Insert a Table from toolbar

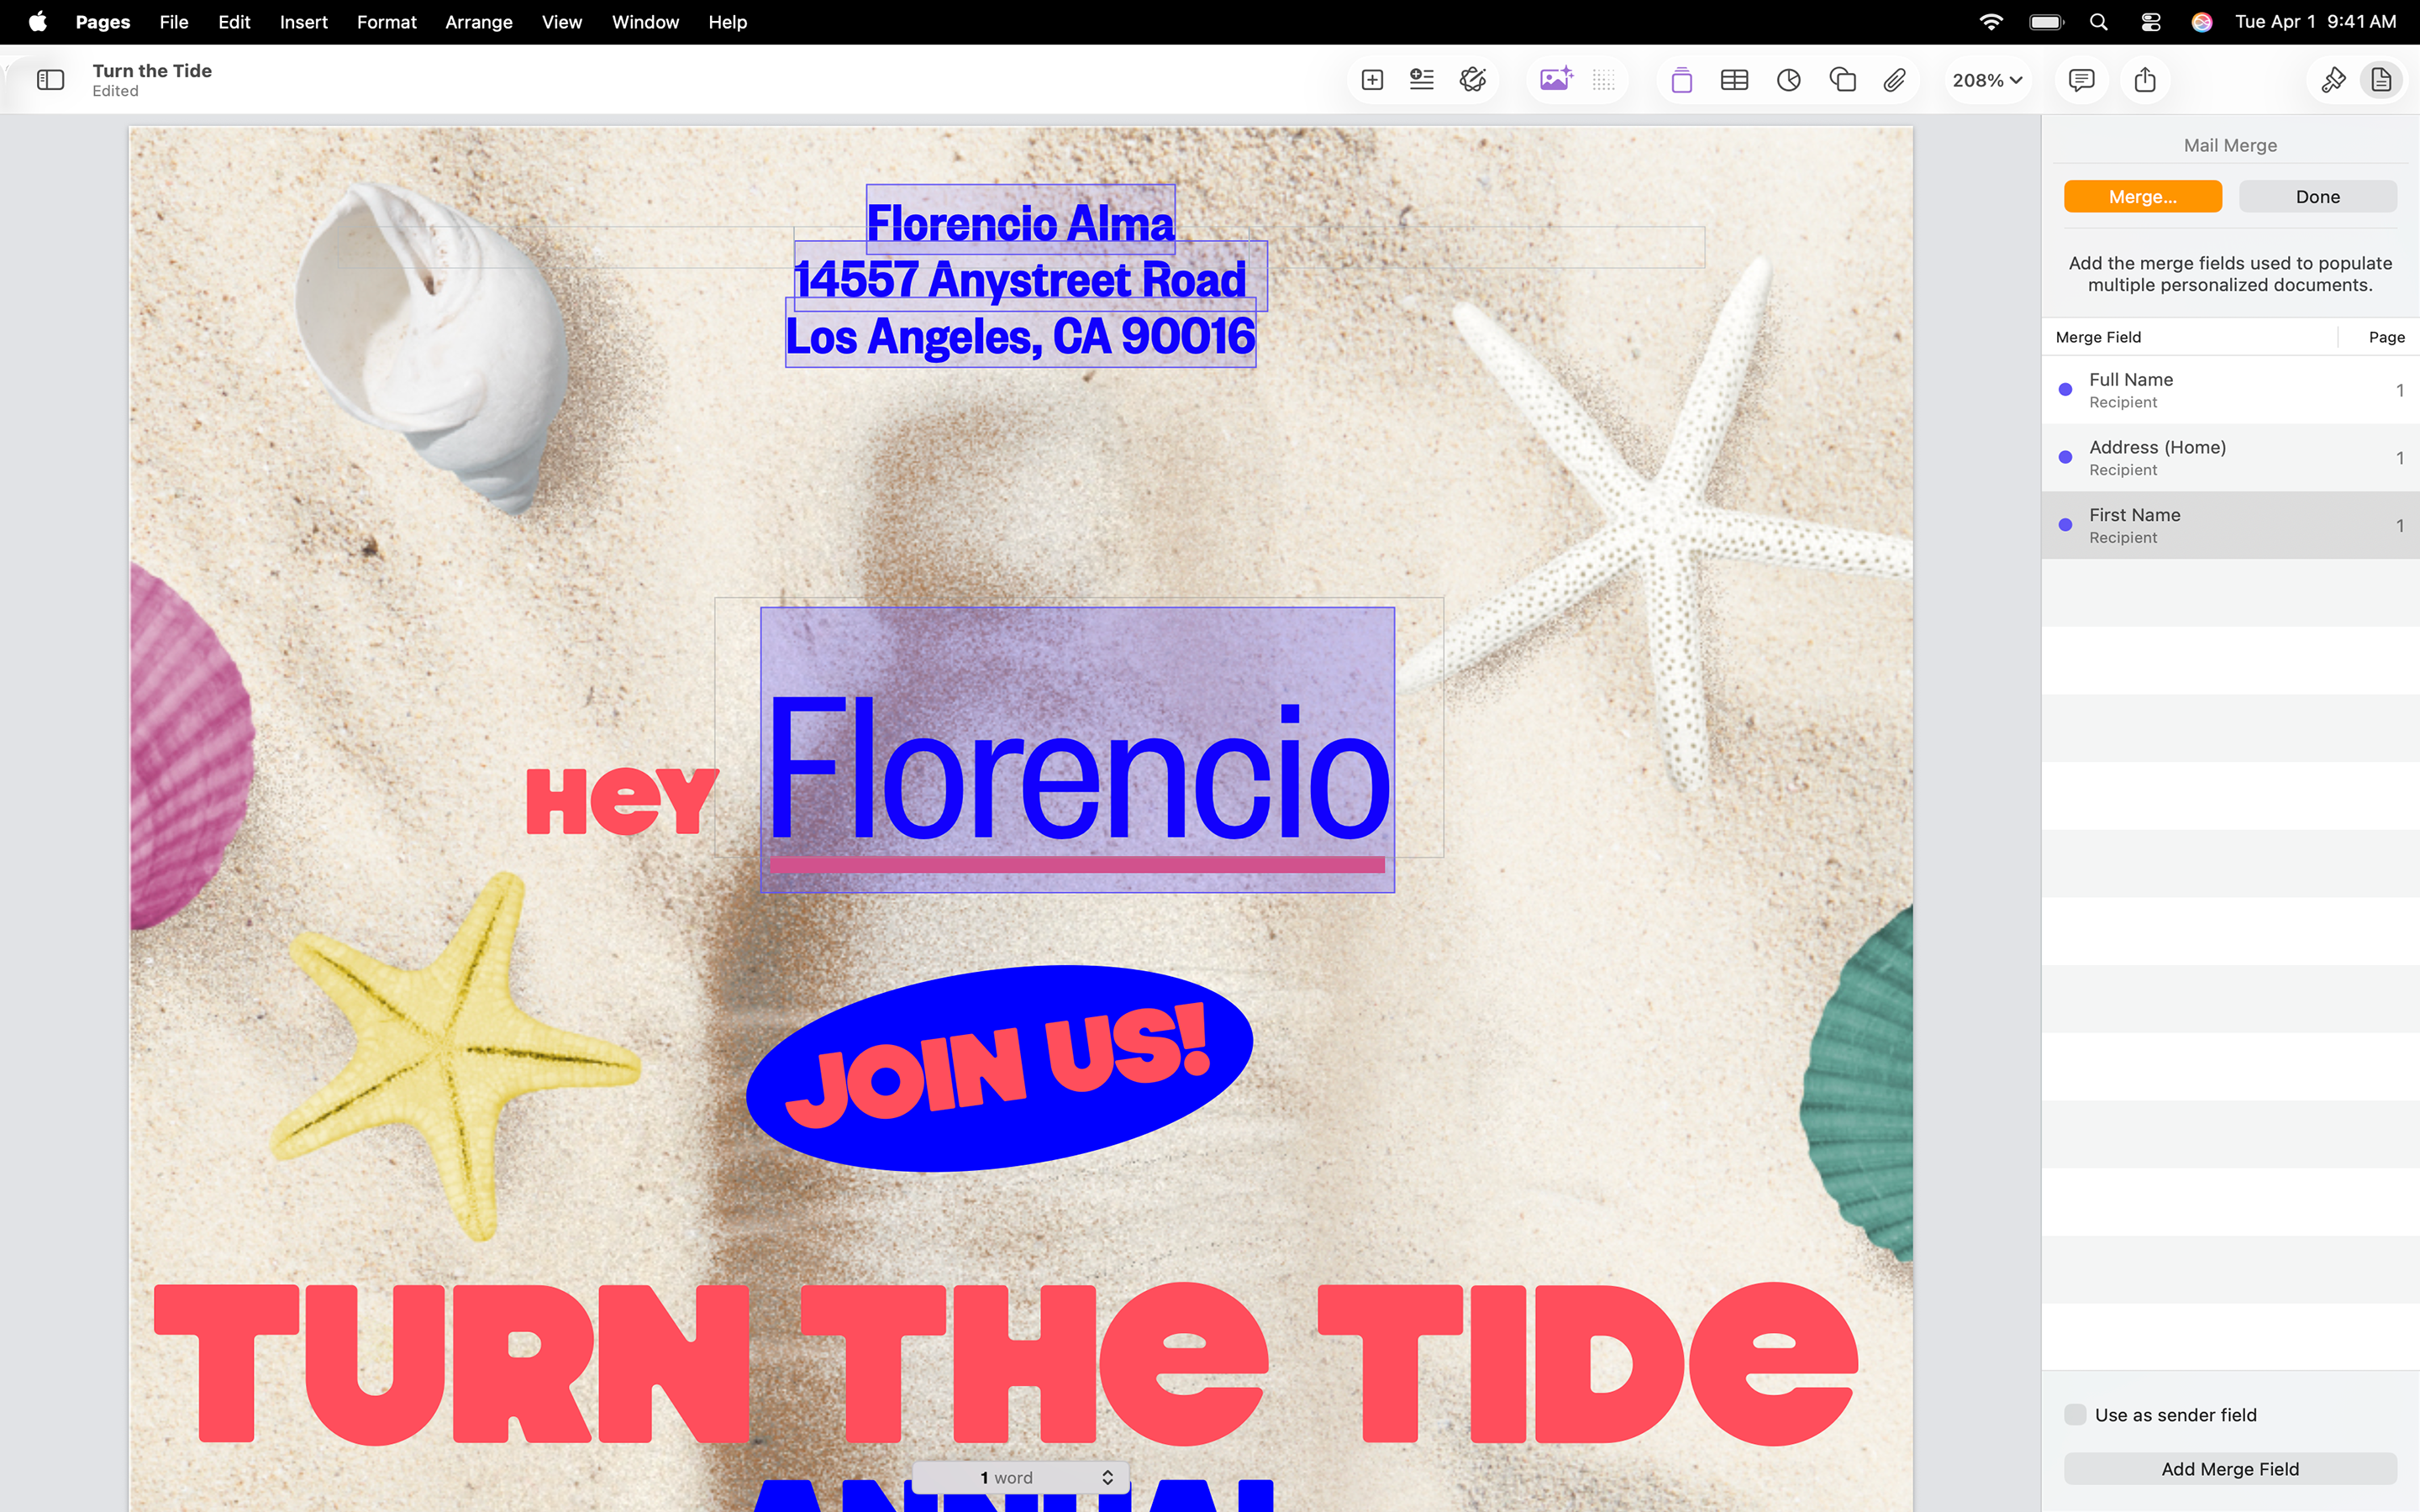point(1734,80)
